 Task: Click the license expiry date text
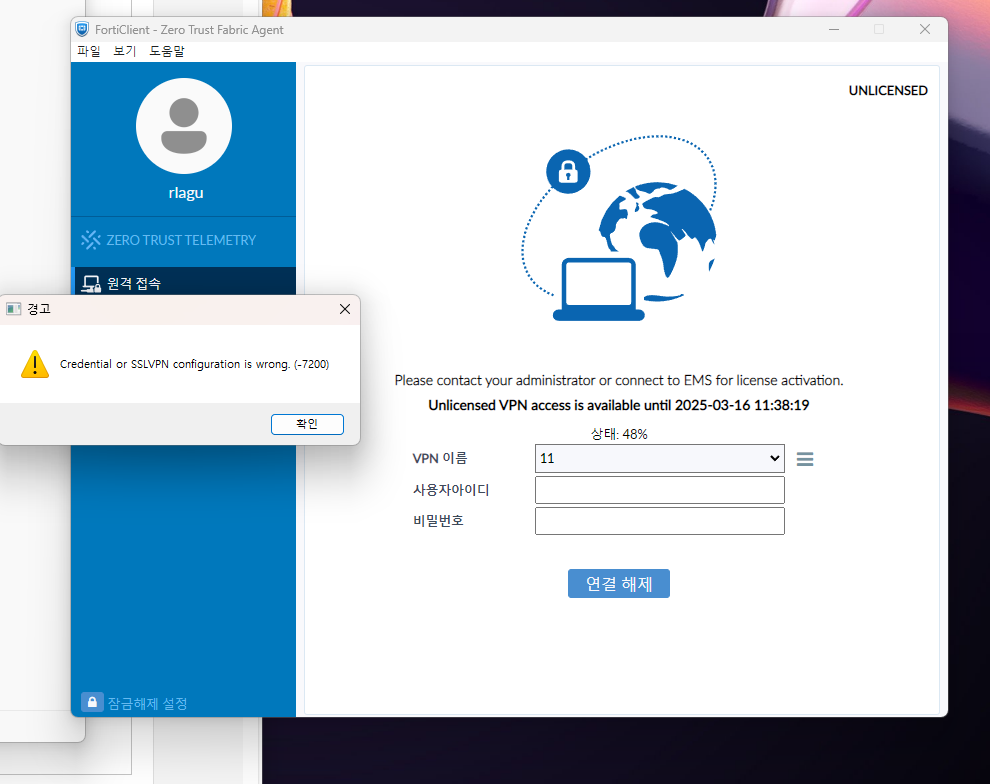point(619,405)
